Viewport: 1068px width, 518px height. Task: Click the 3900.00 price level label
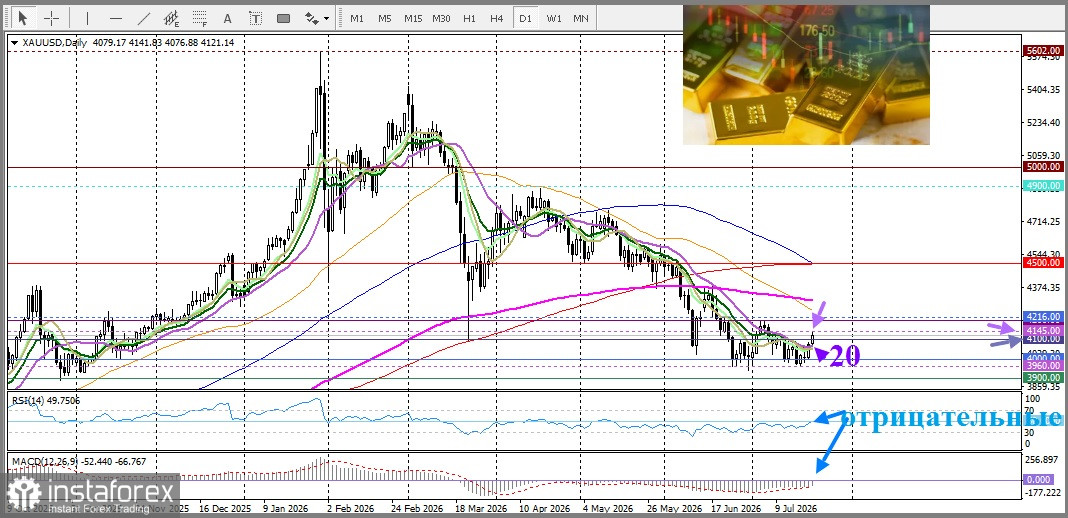(x=1043, y=378)
